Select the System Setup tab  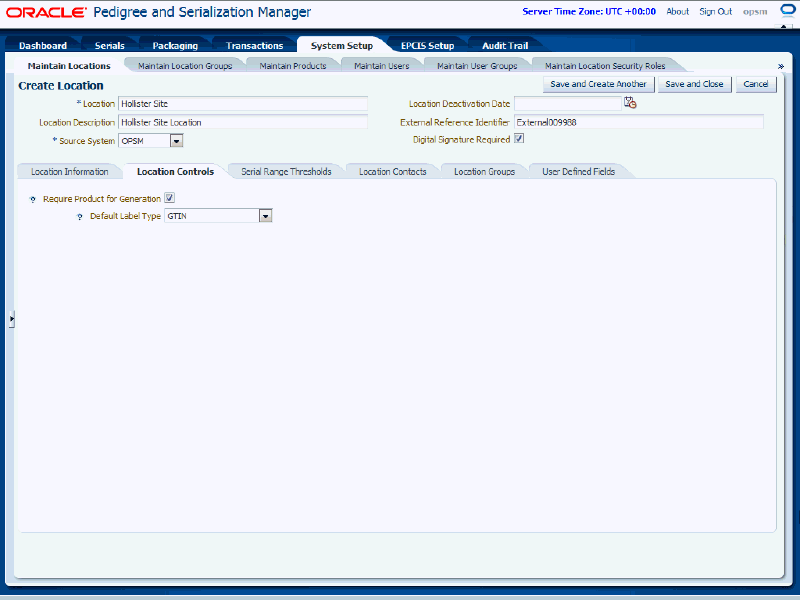point(342,45)
